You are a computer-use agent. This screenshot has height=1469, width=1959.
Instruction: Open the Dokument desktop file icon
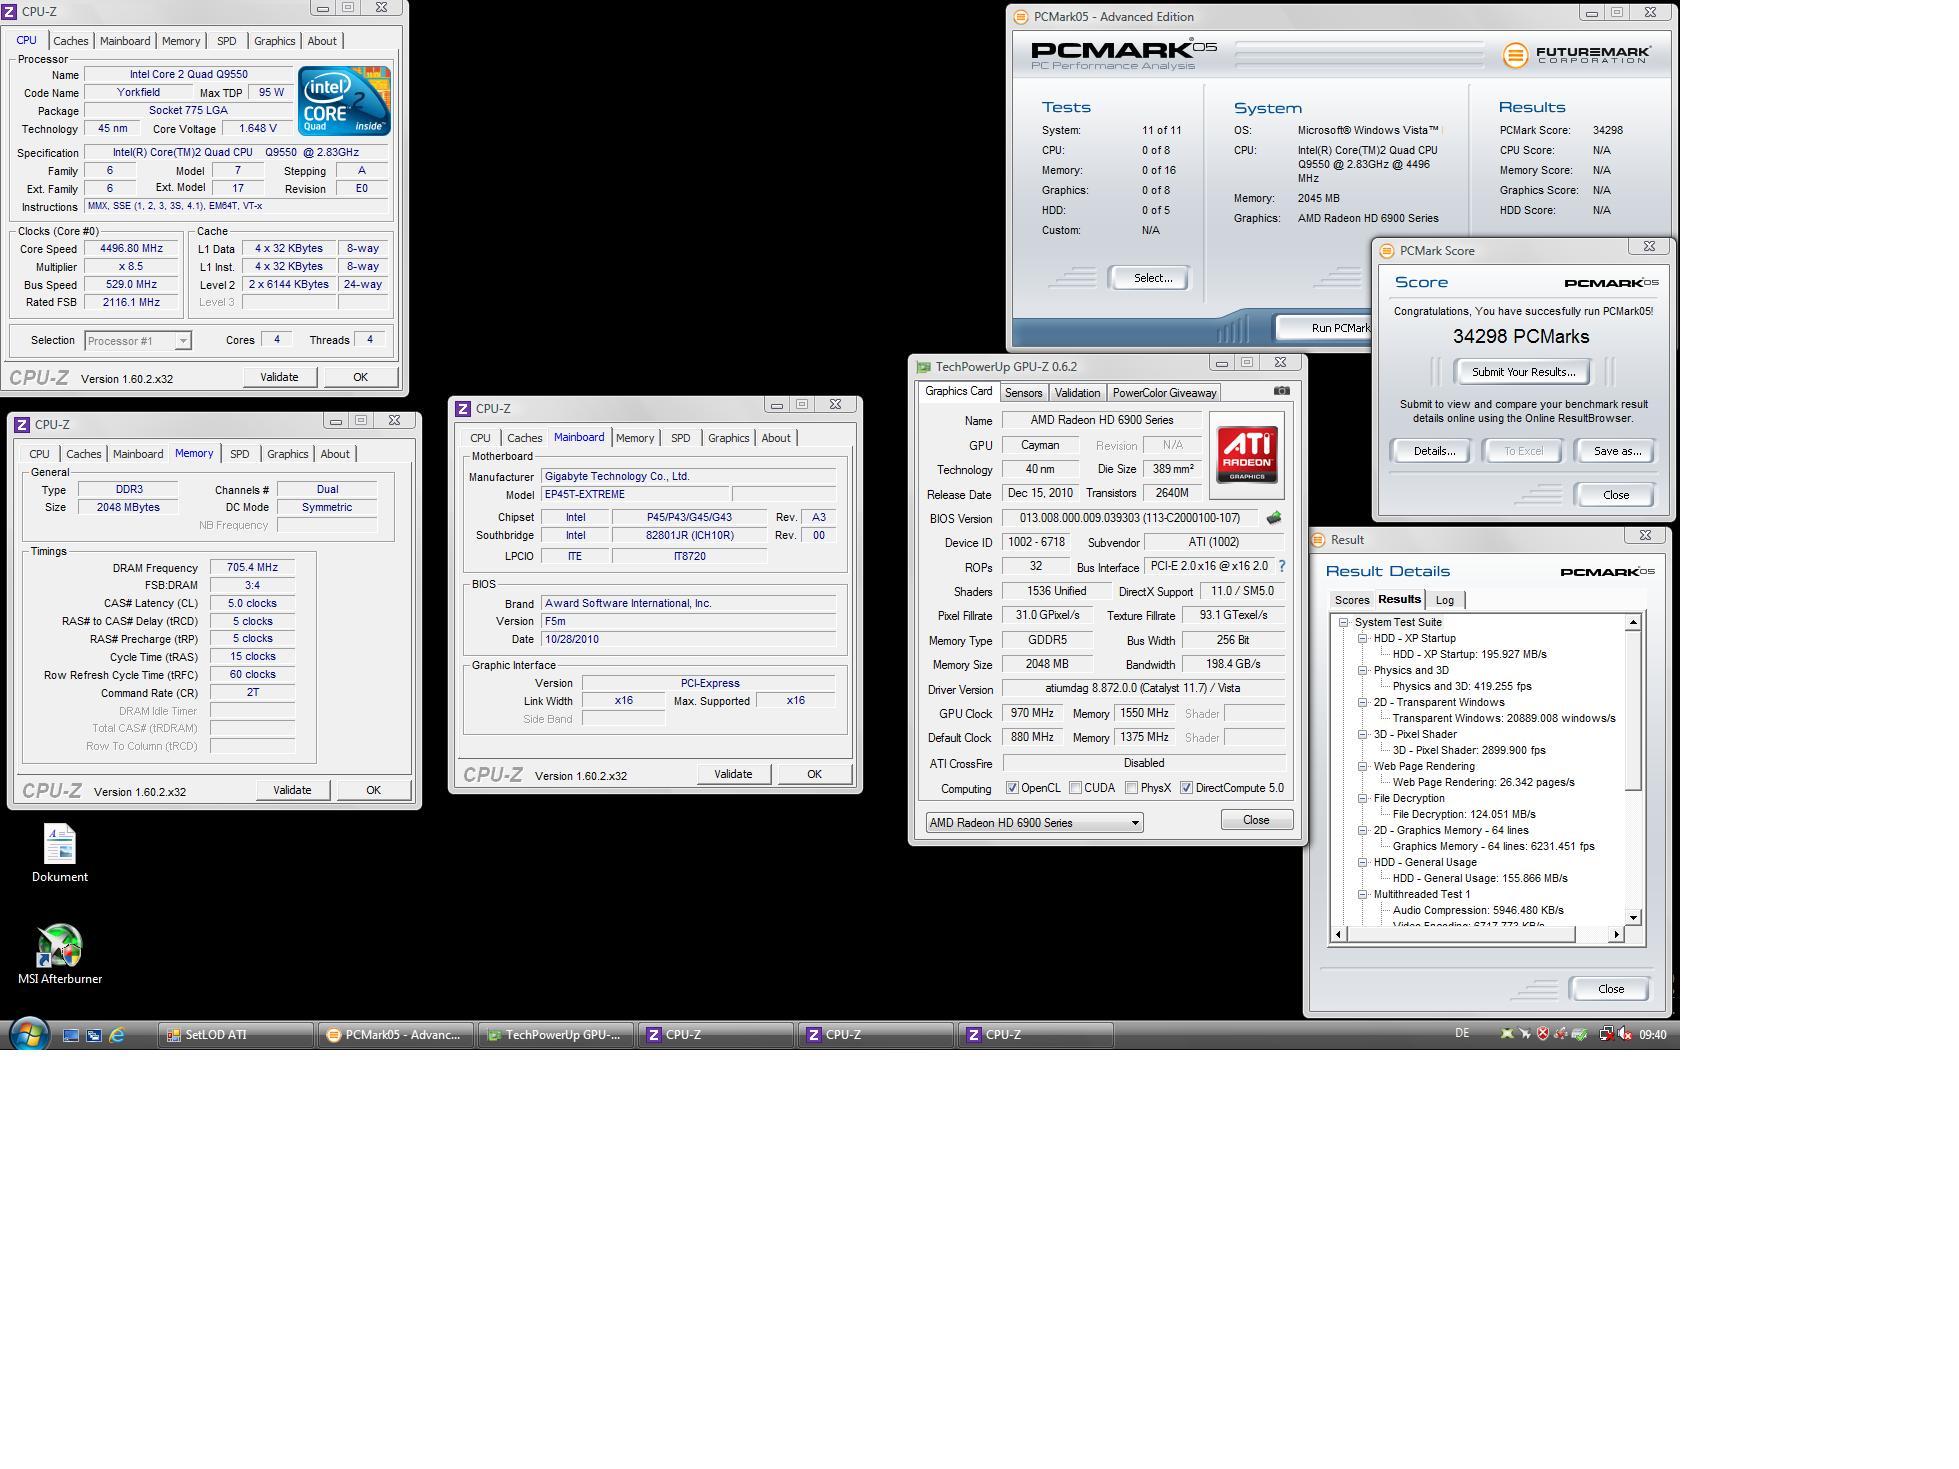point(59,853)
